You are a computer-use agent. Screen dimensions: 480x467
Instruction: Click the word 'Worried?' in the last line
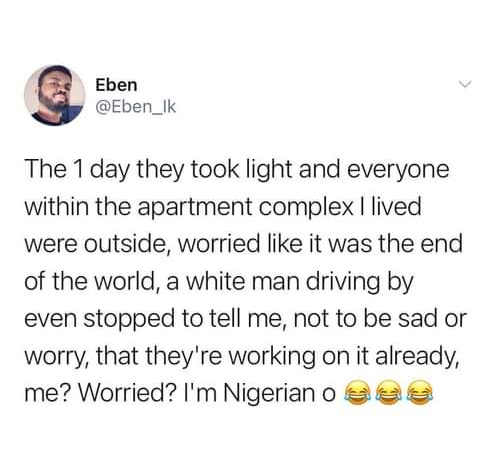pos(127,393)
